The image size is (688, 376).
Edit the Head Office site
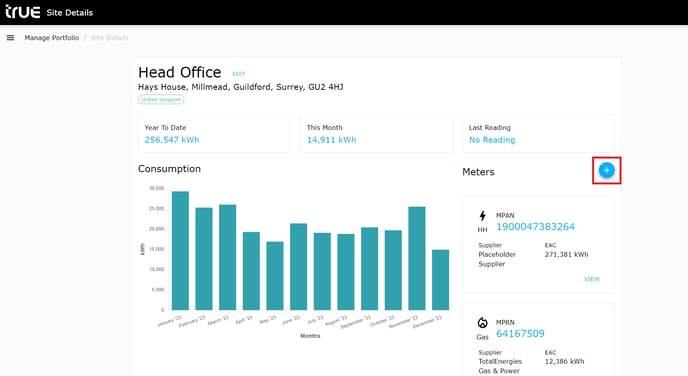239,74
